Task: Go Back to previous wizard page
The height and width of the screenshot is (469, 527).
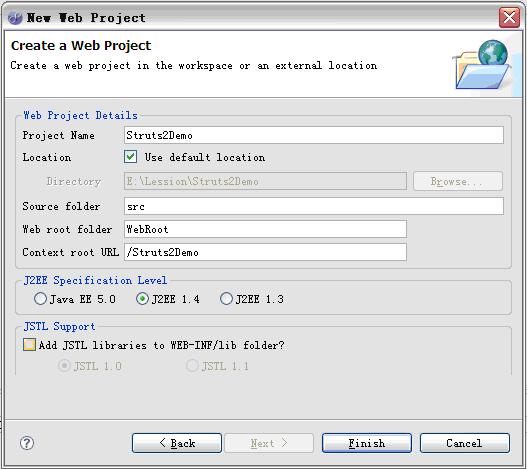Action: (177, 443)
